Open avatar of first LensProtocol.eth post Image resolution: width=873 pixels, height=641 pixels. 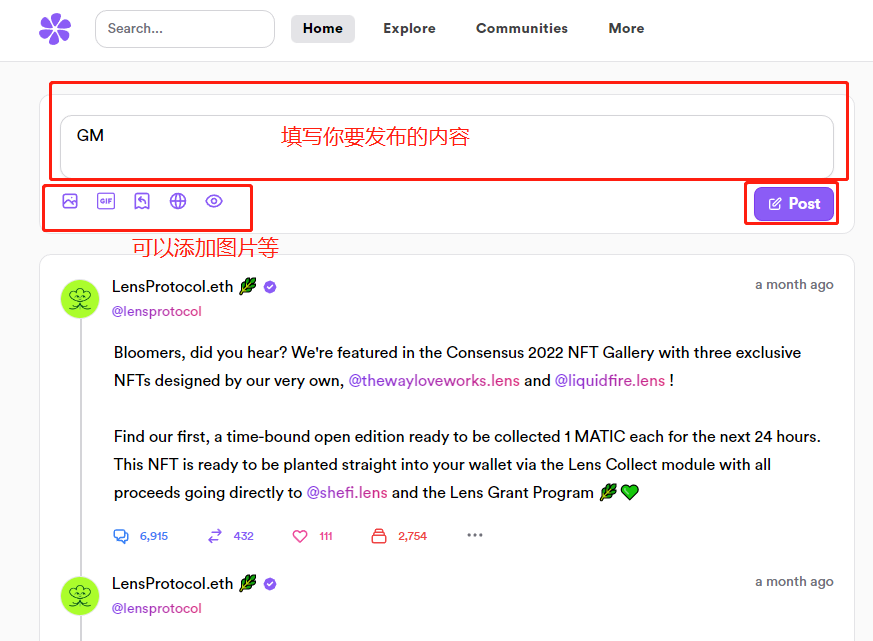(x=80, y=299)
